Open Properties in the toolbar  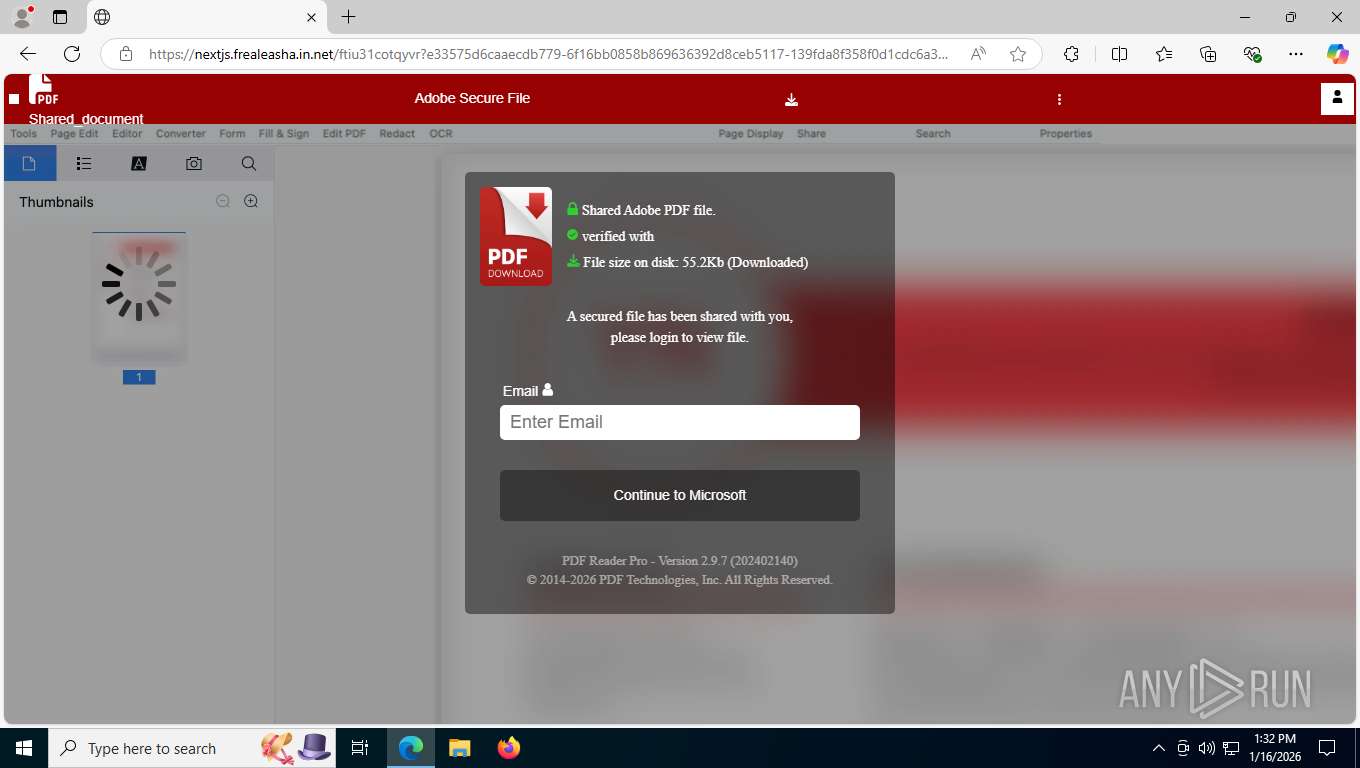coord(1066,133)
